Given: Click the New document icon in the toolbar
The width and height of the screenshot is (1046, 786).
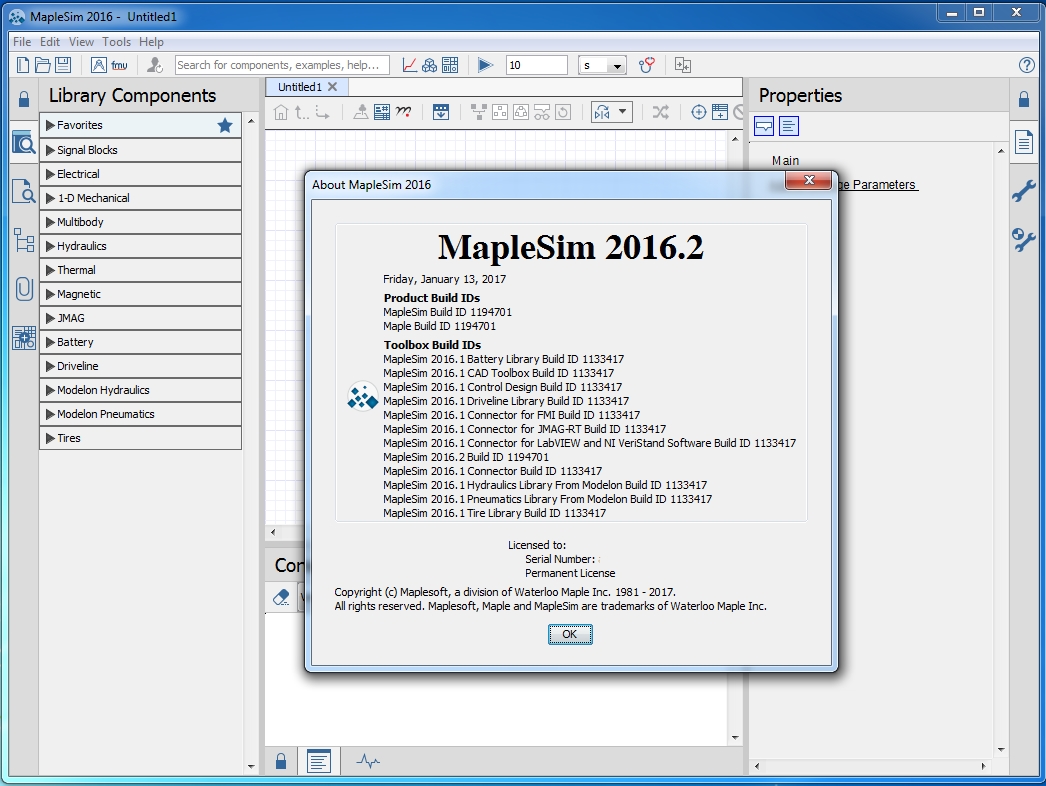Looking at the screenshot, I should [x=23, y=65].
